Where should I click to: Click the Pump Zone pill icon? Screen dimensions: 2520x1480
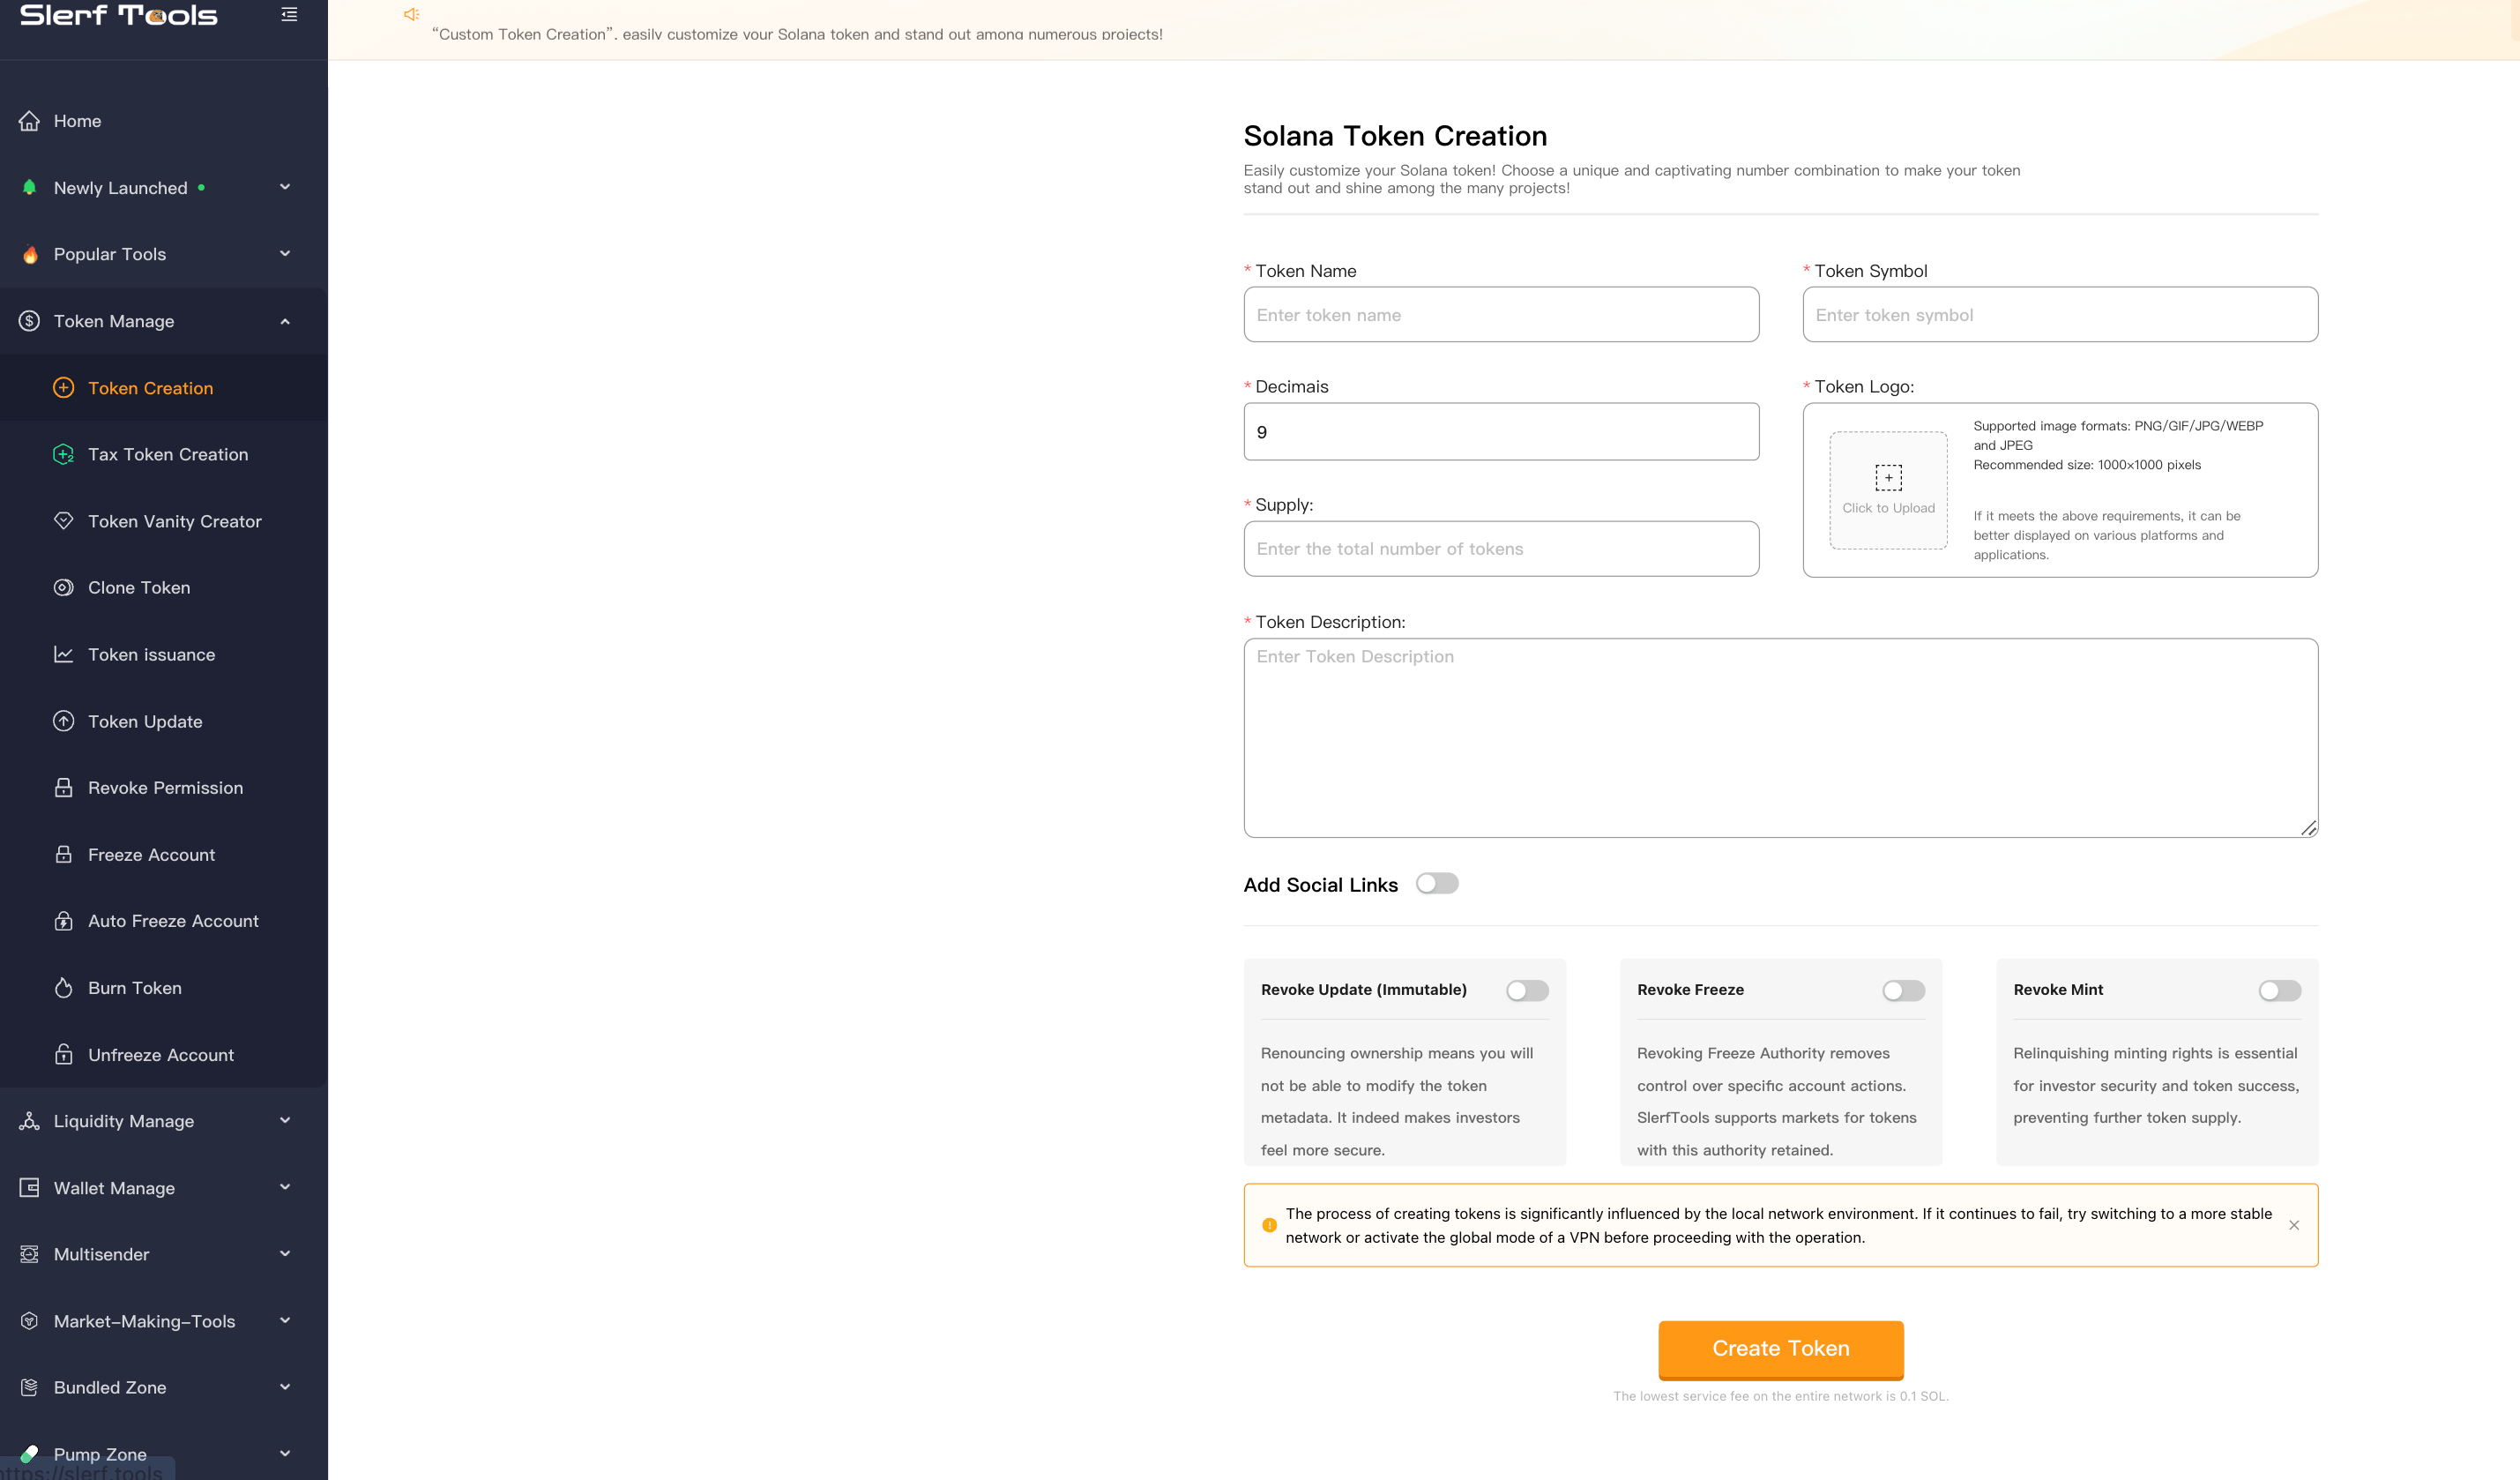click(29, 1453)
